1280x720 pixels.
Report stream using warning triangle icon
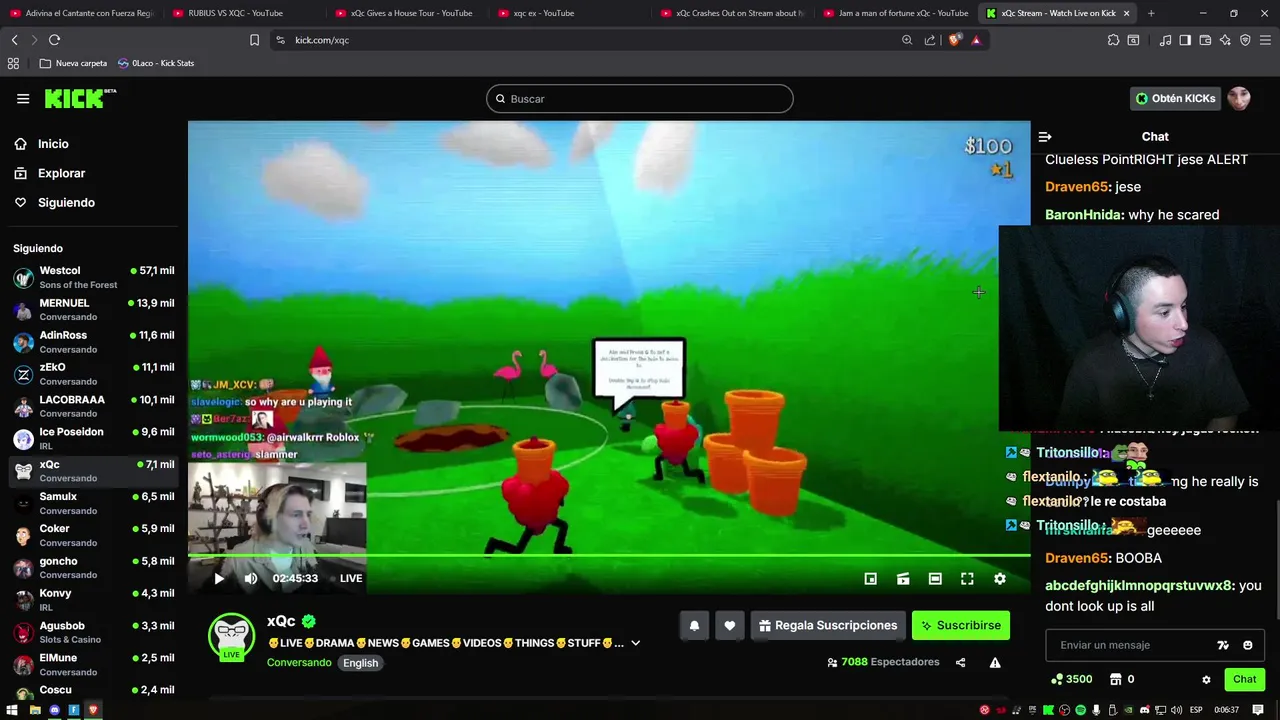coord(995,662)
